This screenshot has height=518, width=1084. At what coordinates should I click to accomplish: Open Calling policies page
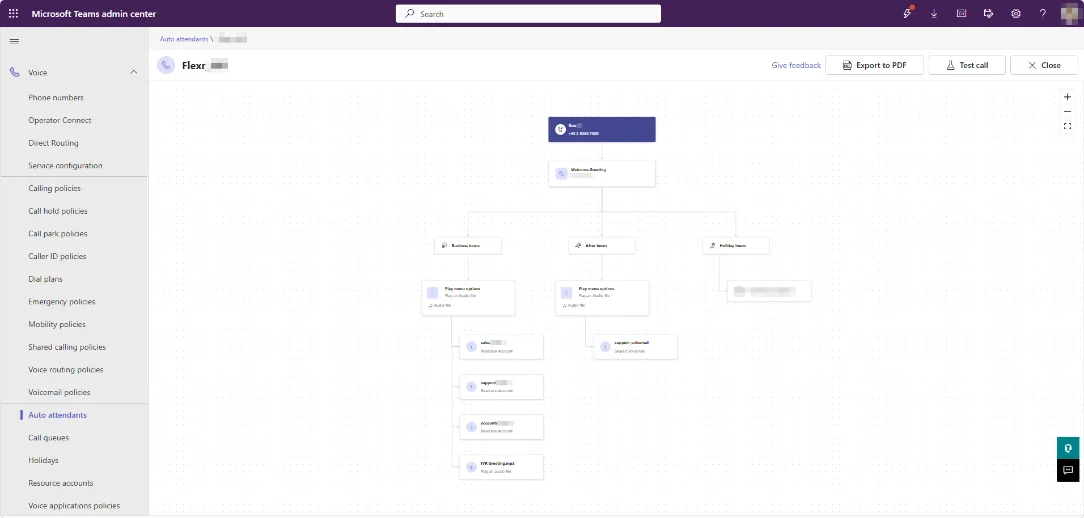tap(55, 188)
